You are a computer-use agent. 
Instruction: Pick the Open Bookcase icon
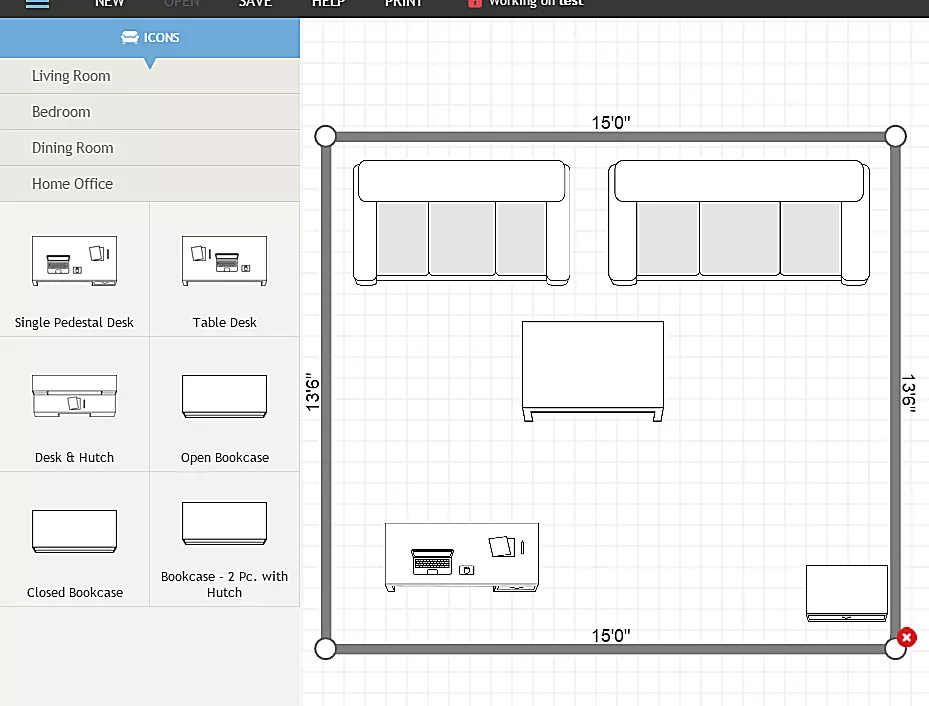click(x=225, y=396)
